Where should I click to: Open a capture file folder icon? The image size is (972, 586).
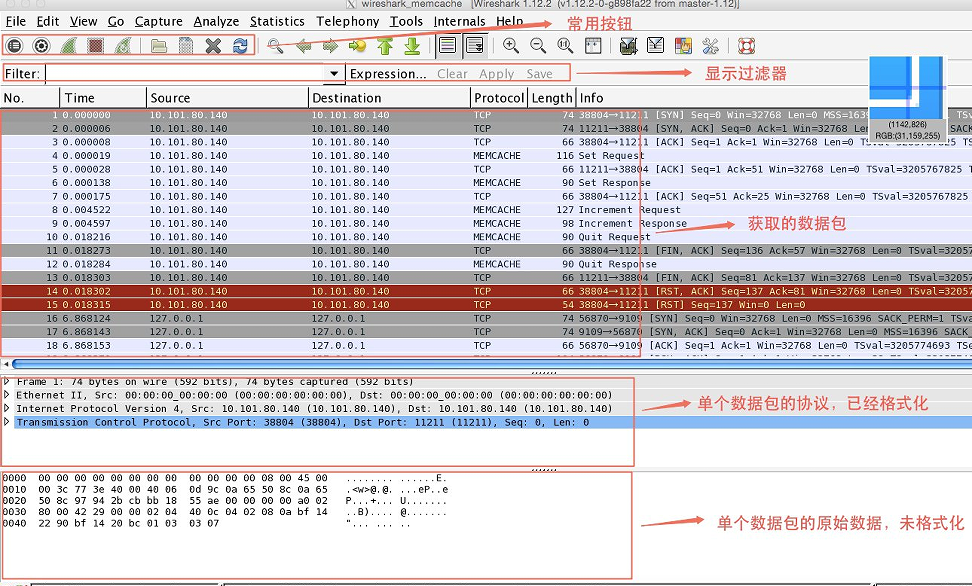pos(159,46)
